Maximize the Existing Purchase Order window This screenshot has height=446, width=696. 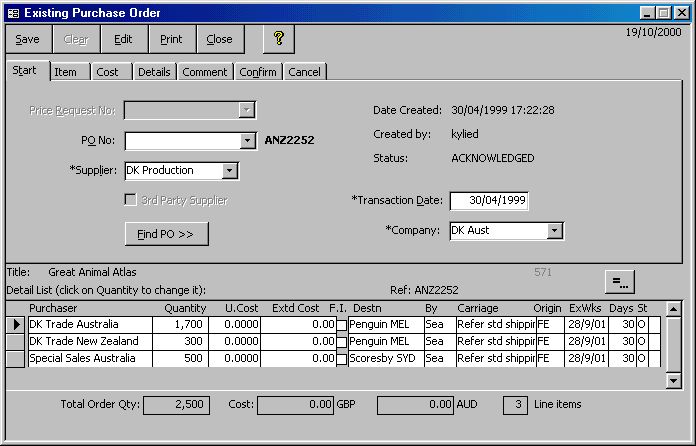pyautogui.click(x=664, y=13)
